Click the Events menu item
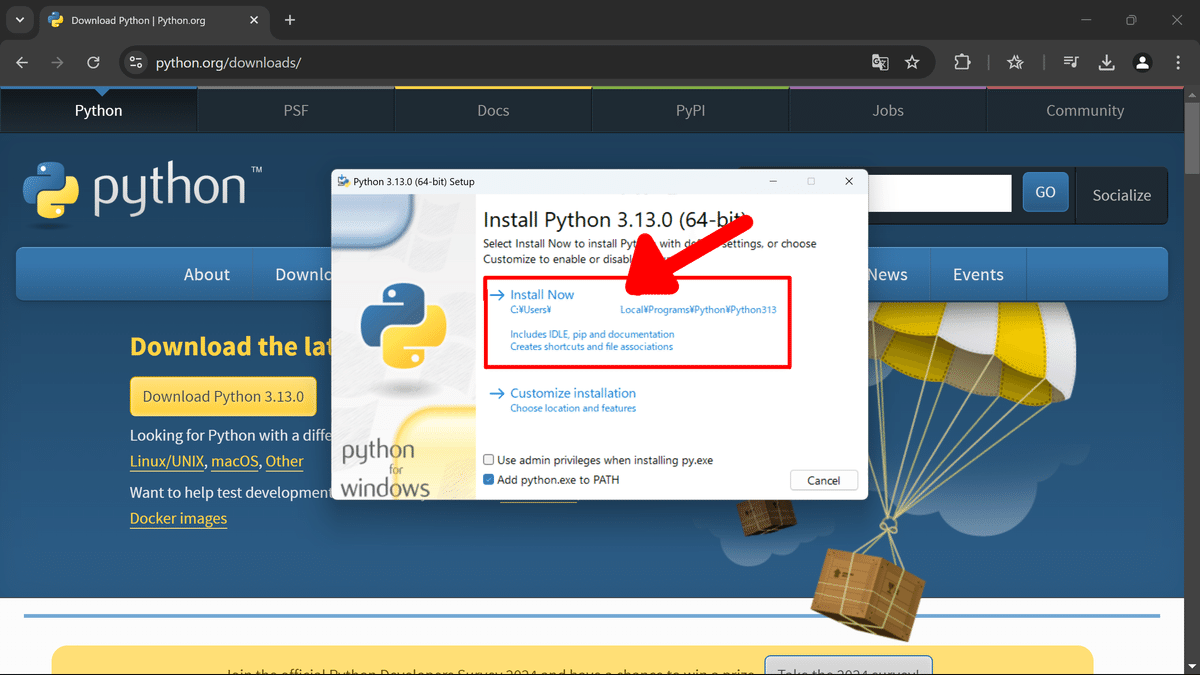This screenshot has width=1200, height=675. point(978,274)
